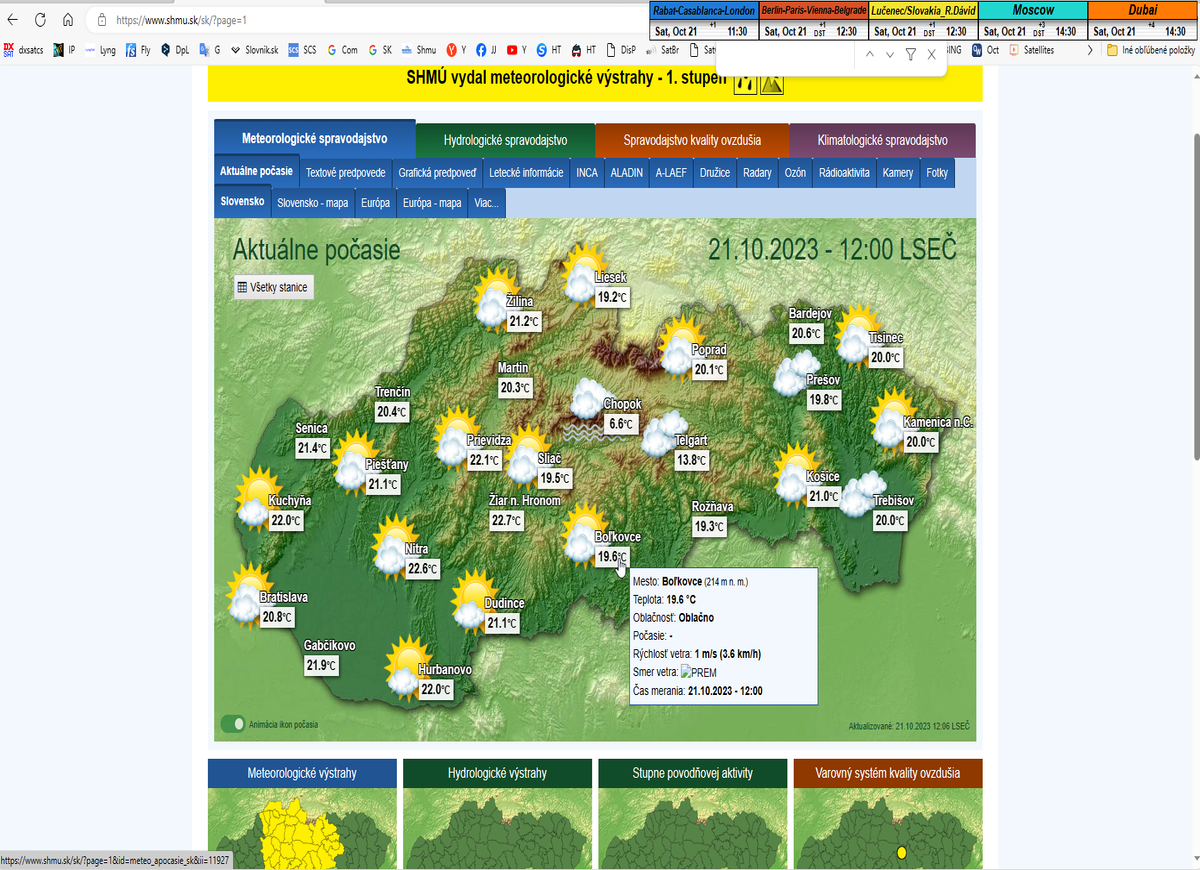Click the rain warning icon in yellow banner
Image resolution: width=1200 pixels, height=870 pixels.
click(x=745, y=83)
